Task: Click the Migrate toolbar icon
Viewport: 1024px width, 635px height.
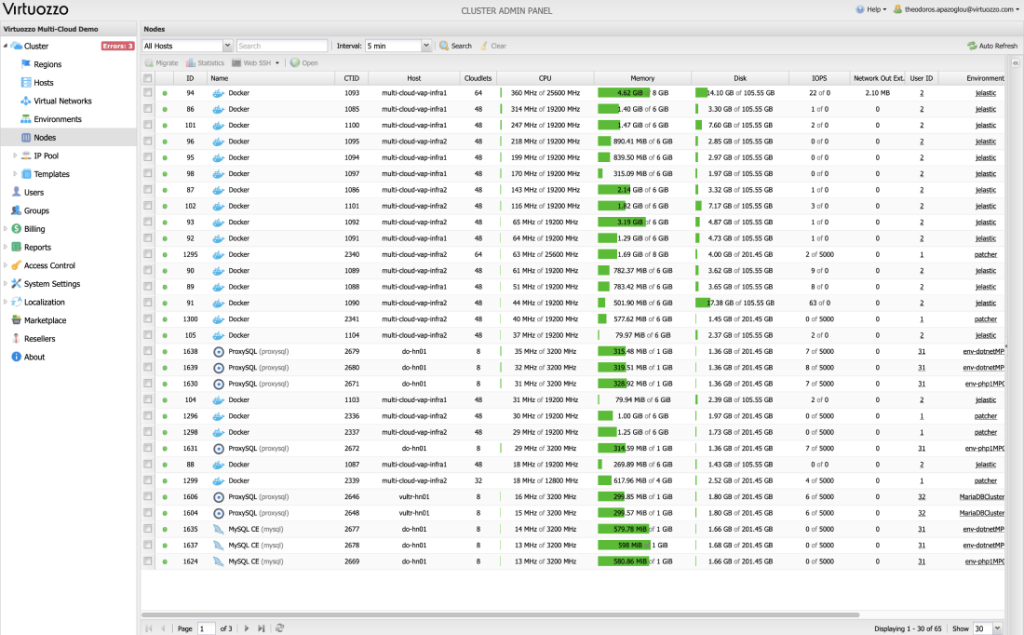Action: [x=149, y=63]
